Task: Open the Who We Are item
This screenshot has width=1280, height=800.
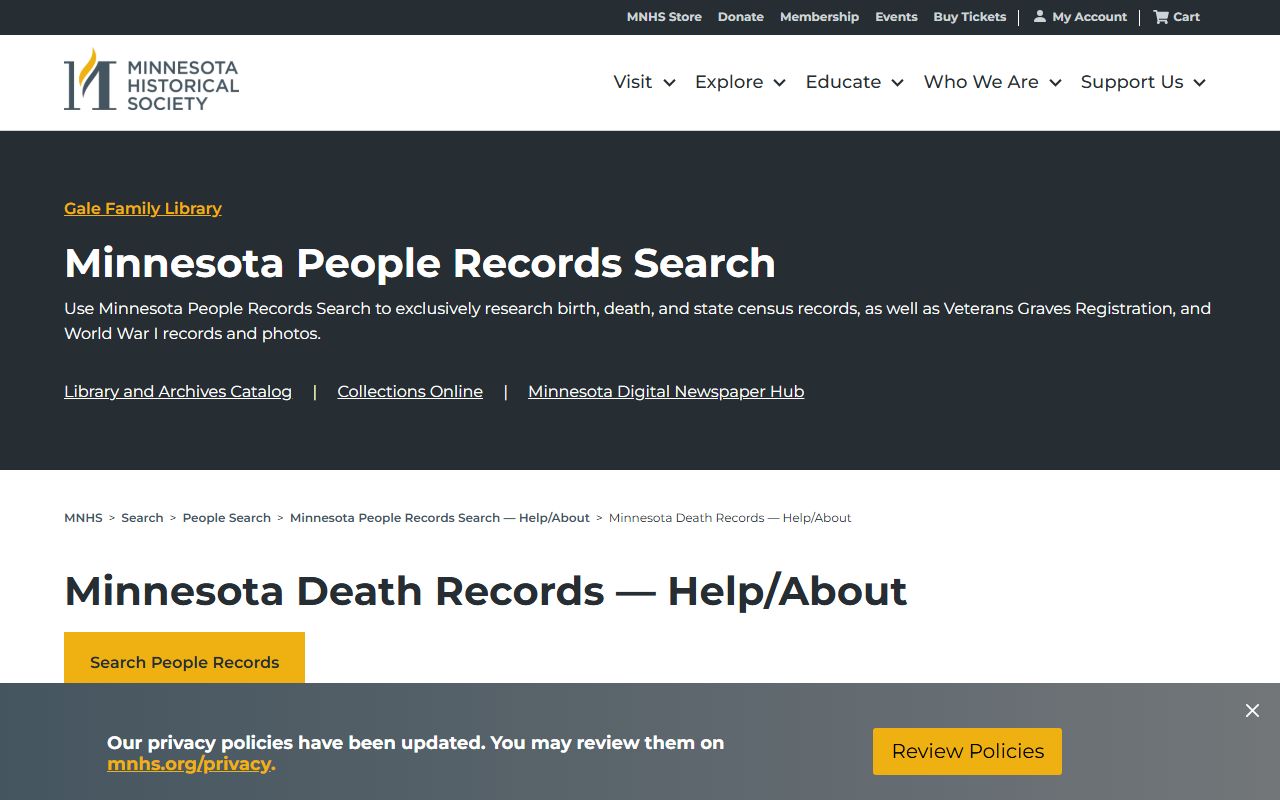Action: coord(981,82)
